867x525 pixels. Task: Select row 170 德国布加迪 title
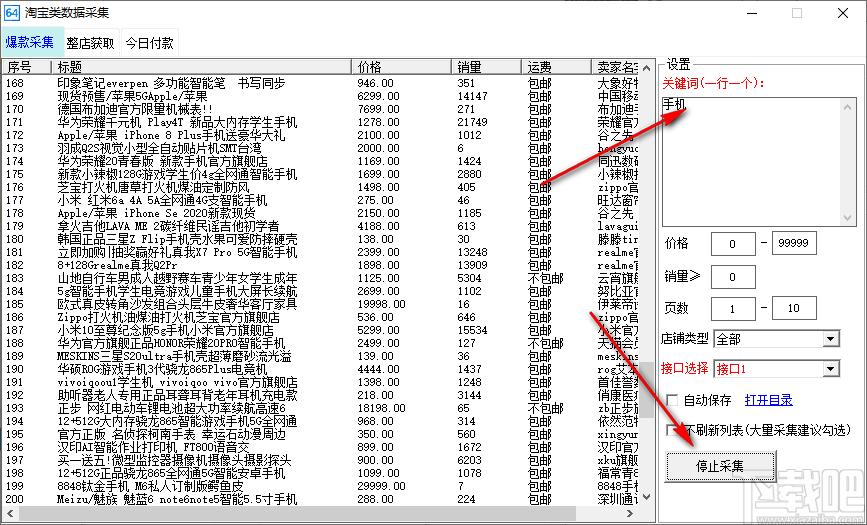click(x=135, y=109)
